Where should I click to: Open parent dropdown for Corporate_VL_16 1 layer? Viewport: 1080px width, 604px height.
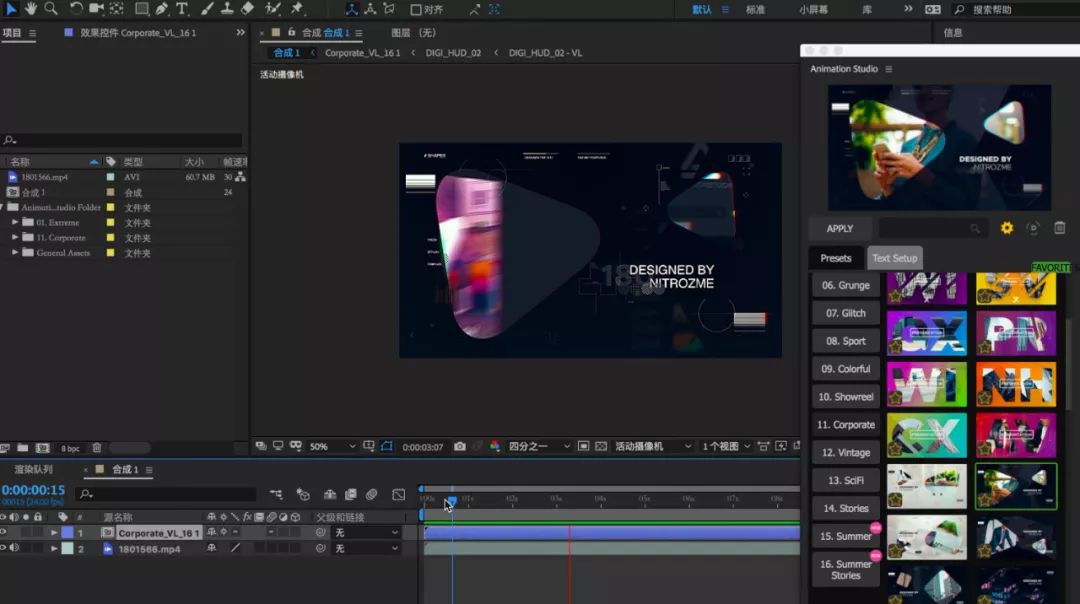(366, 532)
